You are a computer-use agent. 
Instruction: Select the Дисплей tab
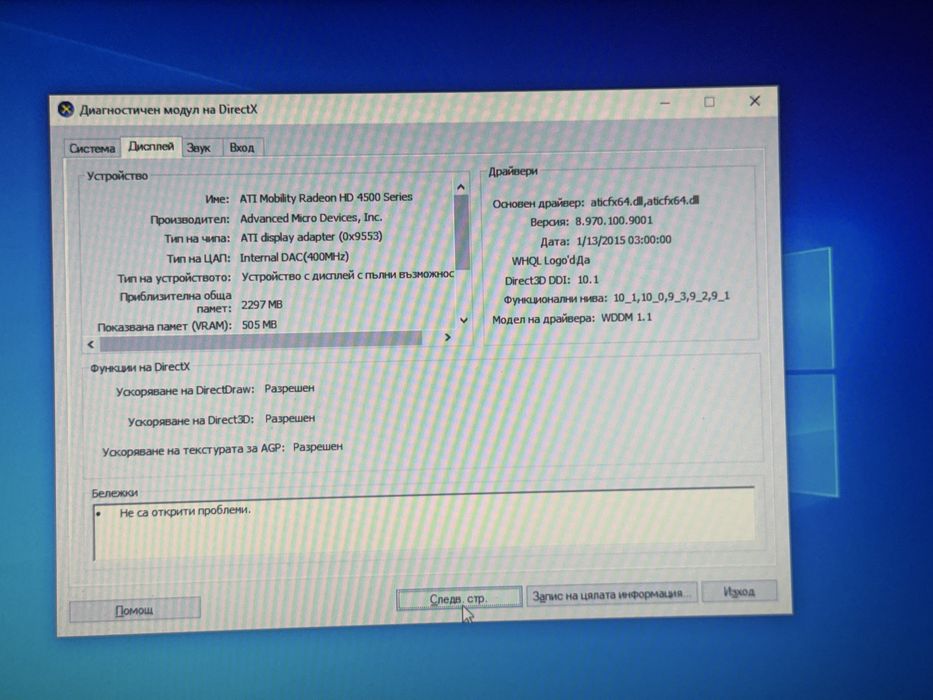[x=151, y=146]
